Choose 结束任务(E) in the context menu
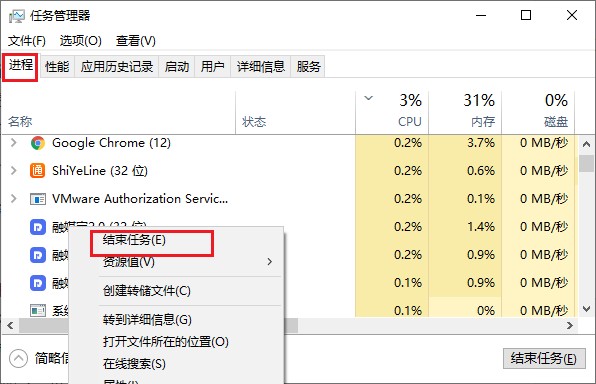Viewport: 596px width, 384px height. click(134, 240)
